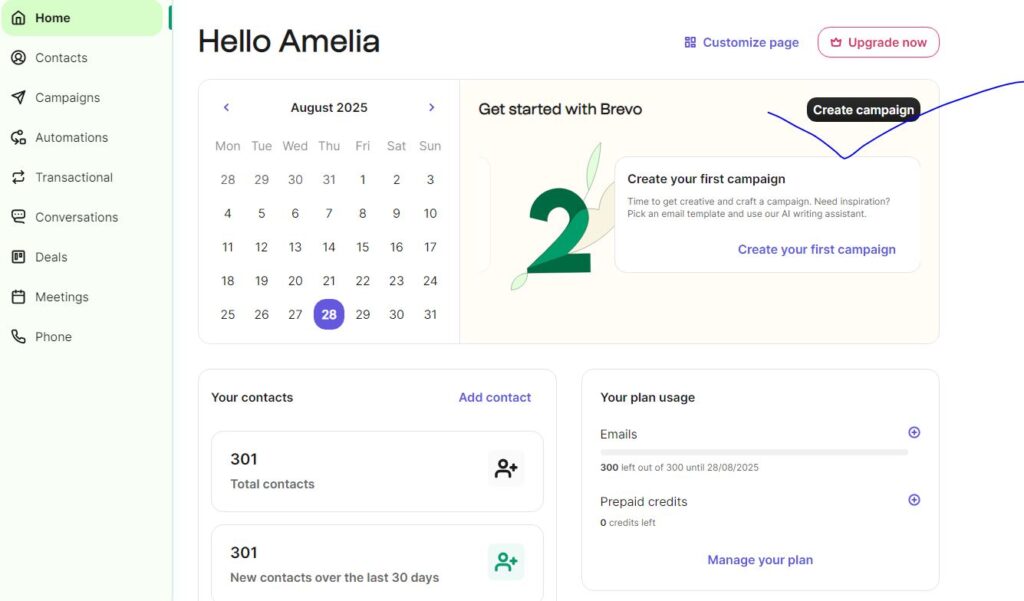Select August 15 on the calendar
Screen dimensions: 1024x601
(362, 247)
